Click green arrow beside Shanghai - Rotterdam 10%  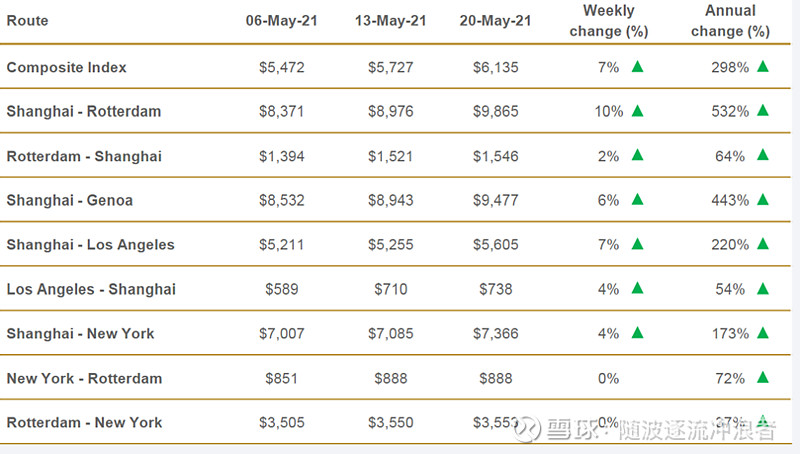(x=638, y=111)
